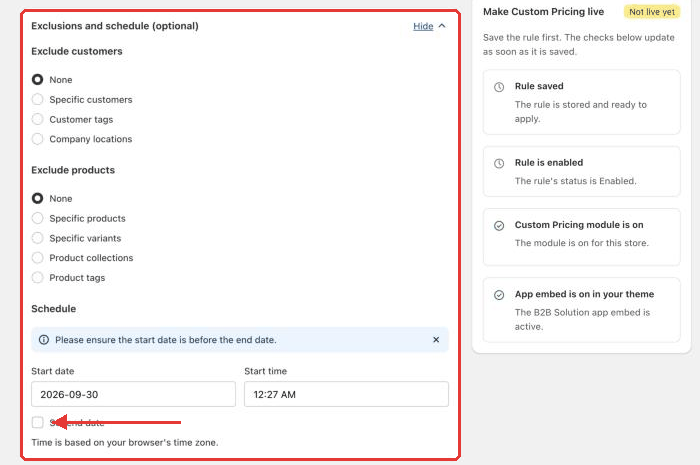Open the Start time field

tap(346, 394)
